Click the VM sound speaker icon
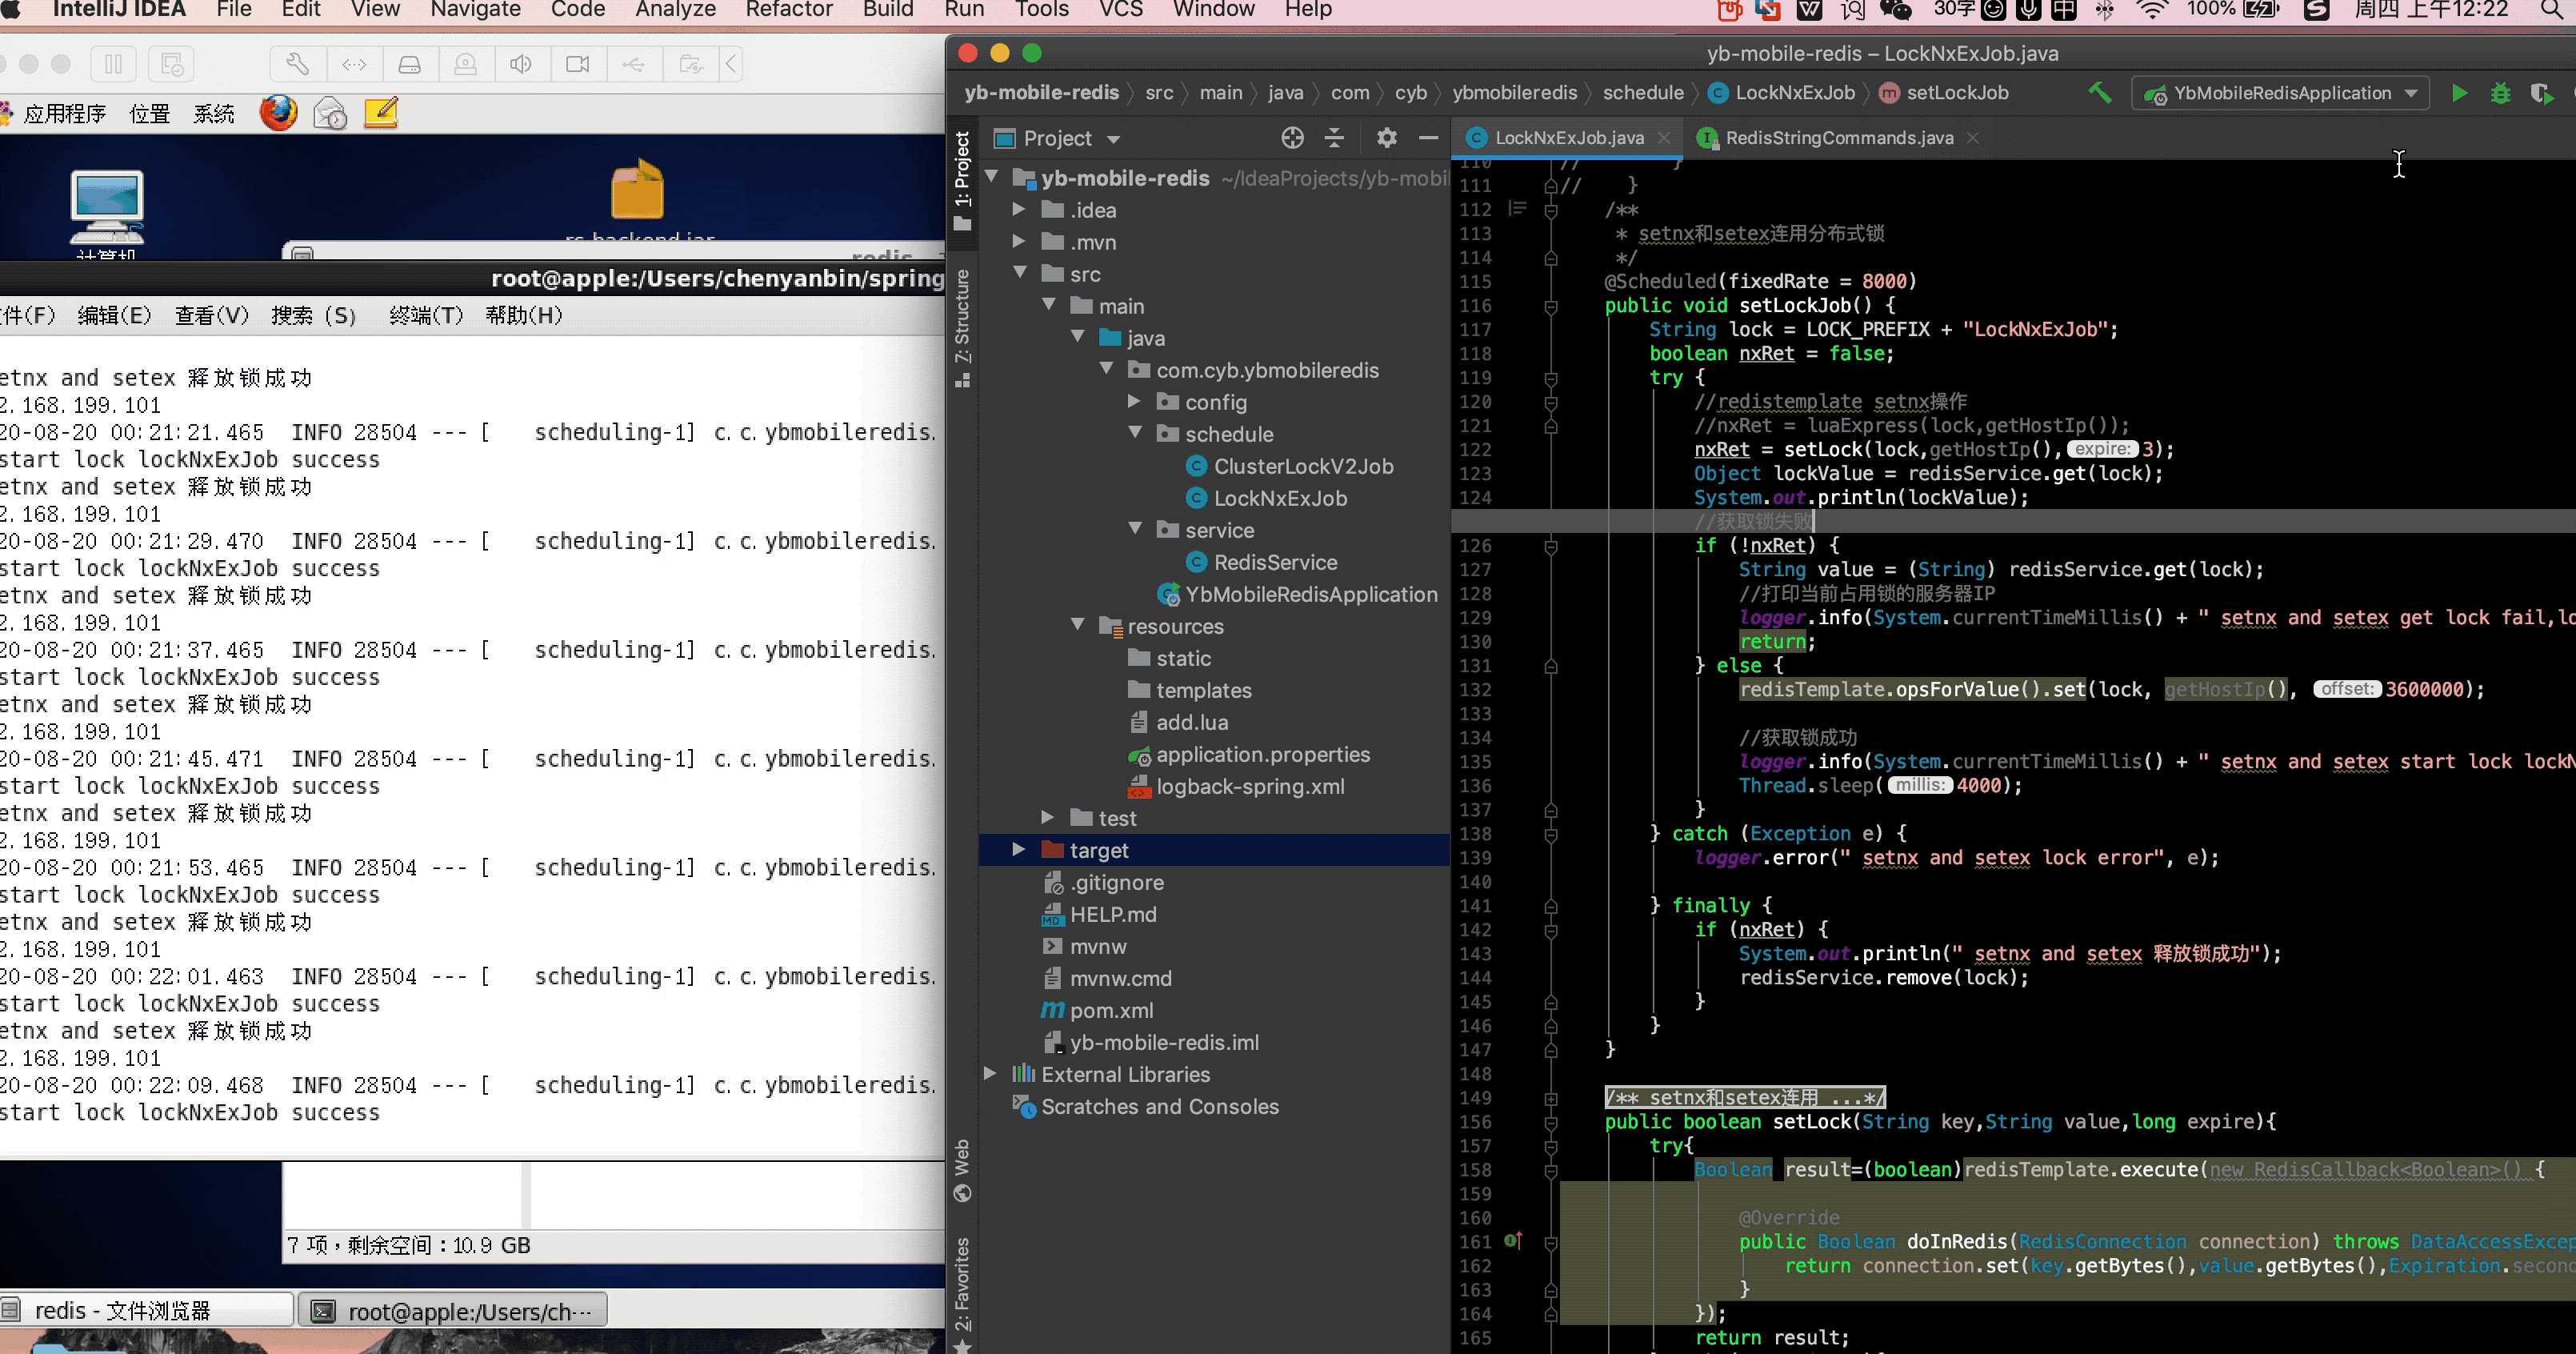The image size is (2576, 1354). (x=521, y=64)
